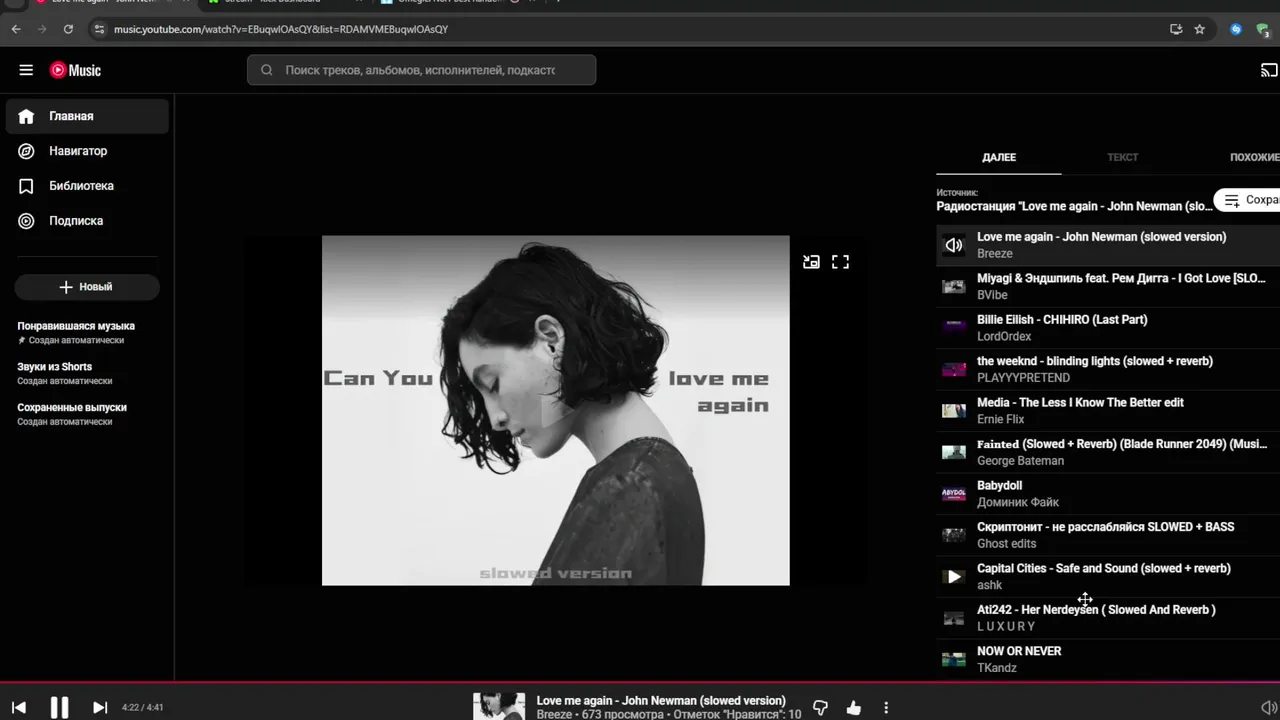Skip to next track
This screenshot has width=1280, height=720.
tap(100, 708)
